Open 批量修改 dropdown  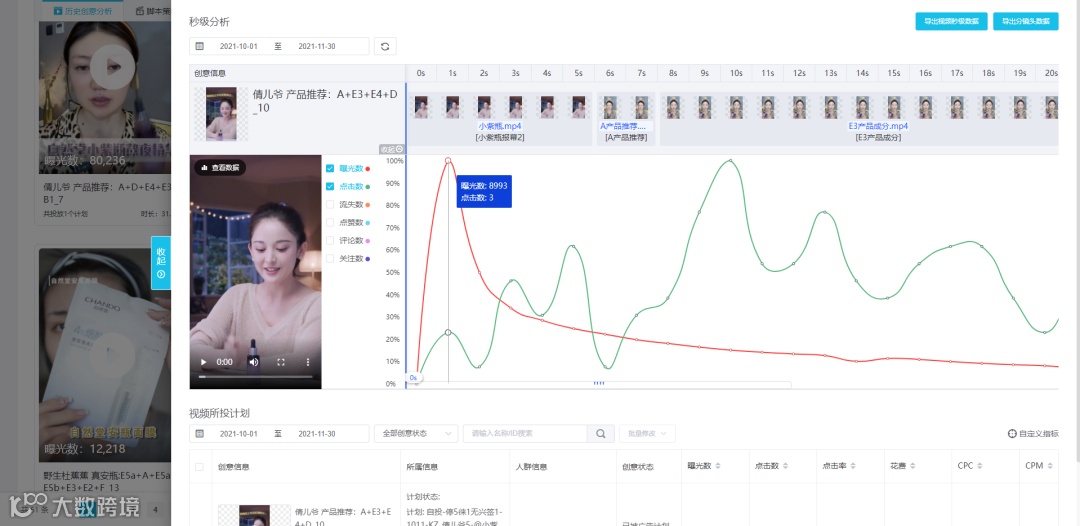[x=647, y=434]
